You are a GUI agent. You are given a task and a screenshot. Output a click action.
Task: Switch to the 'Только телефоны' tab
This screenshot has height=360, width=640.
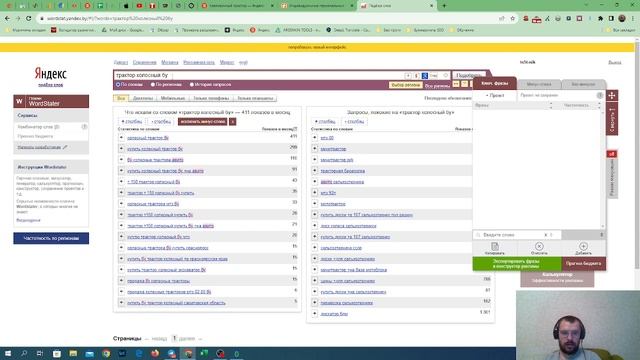(x=211, y=98)
